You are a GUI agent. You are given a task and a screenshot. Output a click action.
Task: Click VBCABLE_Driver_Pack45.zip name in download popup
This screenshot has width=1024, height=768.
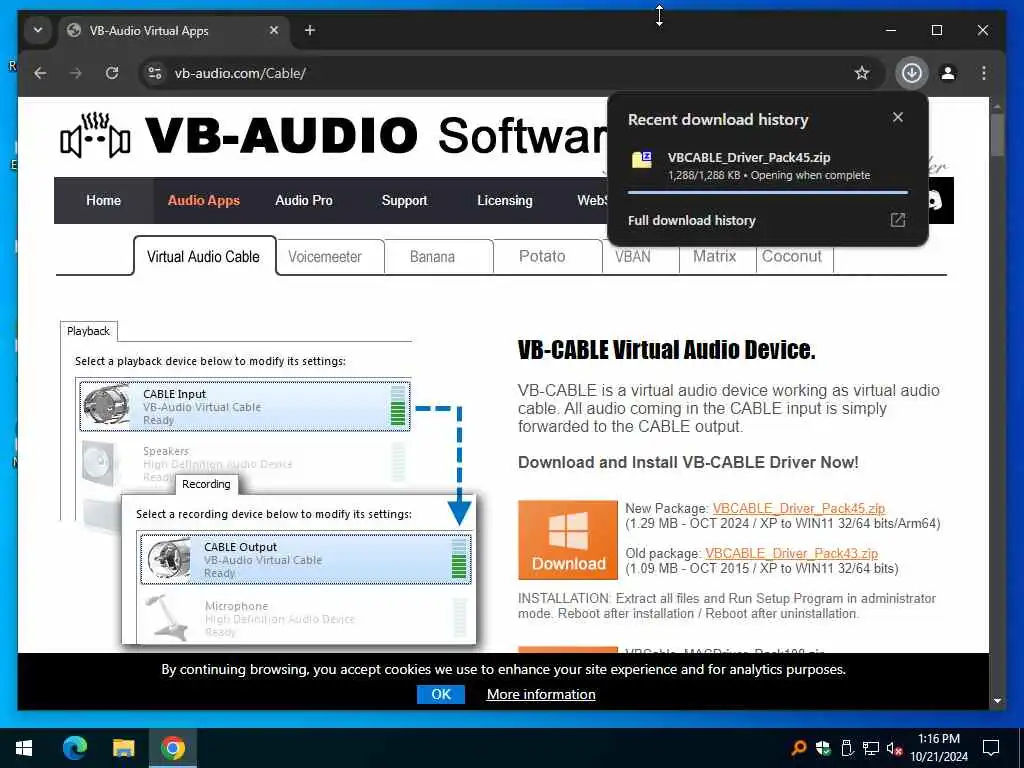pos(749,157)
